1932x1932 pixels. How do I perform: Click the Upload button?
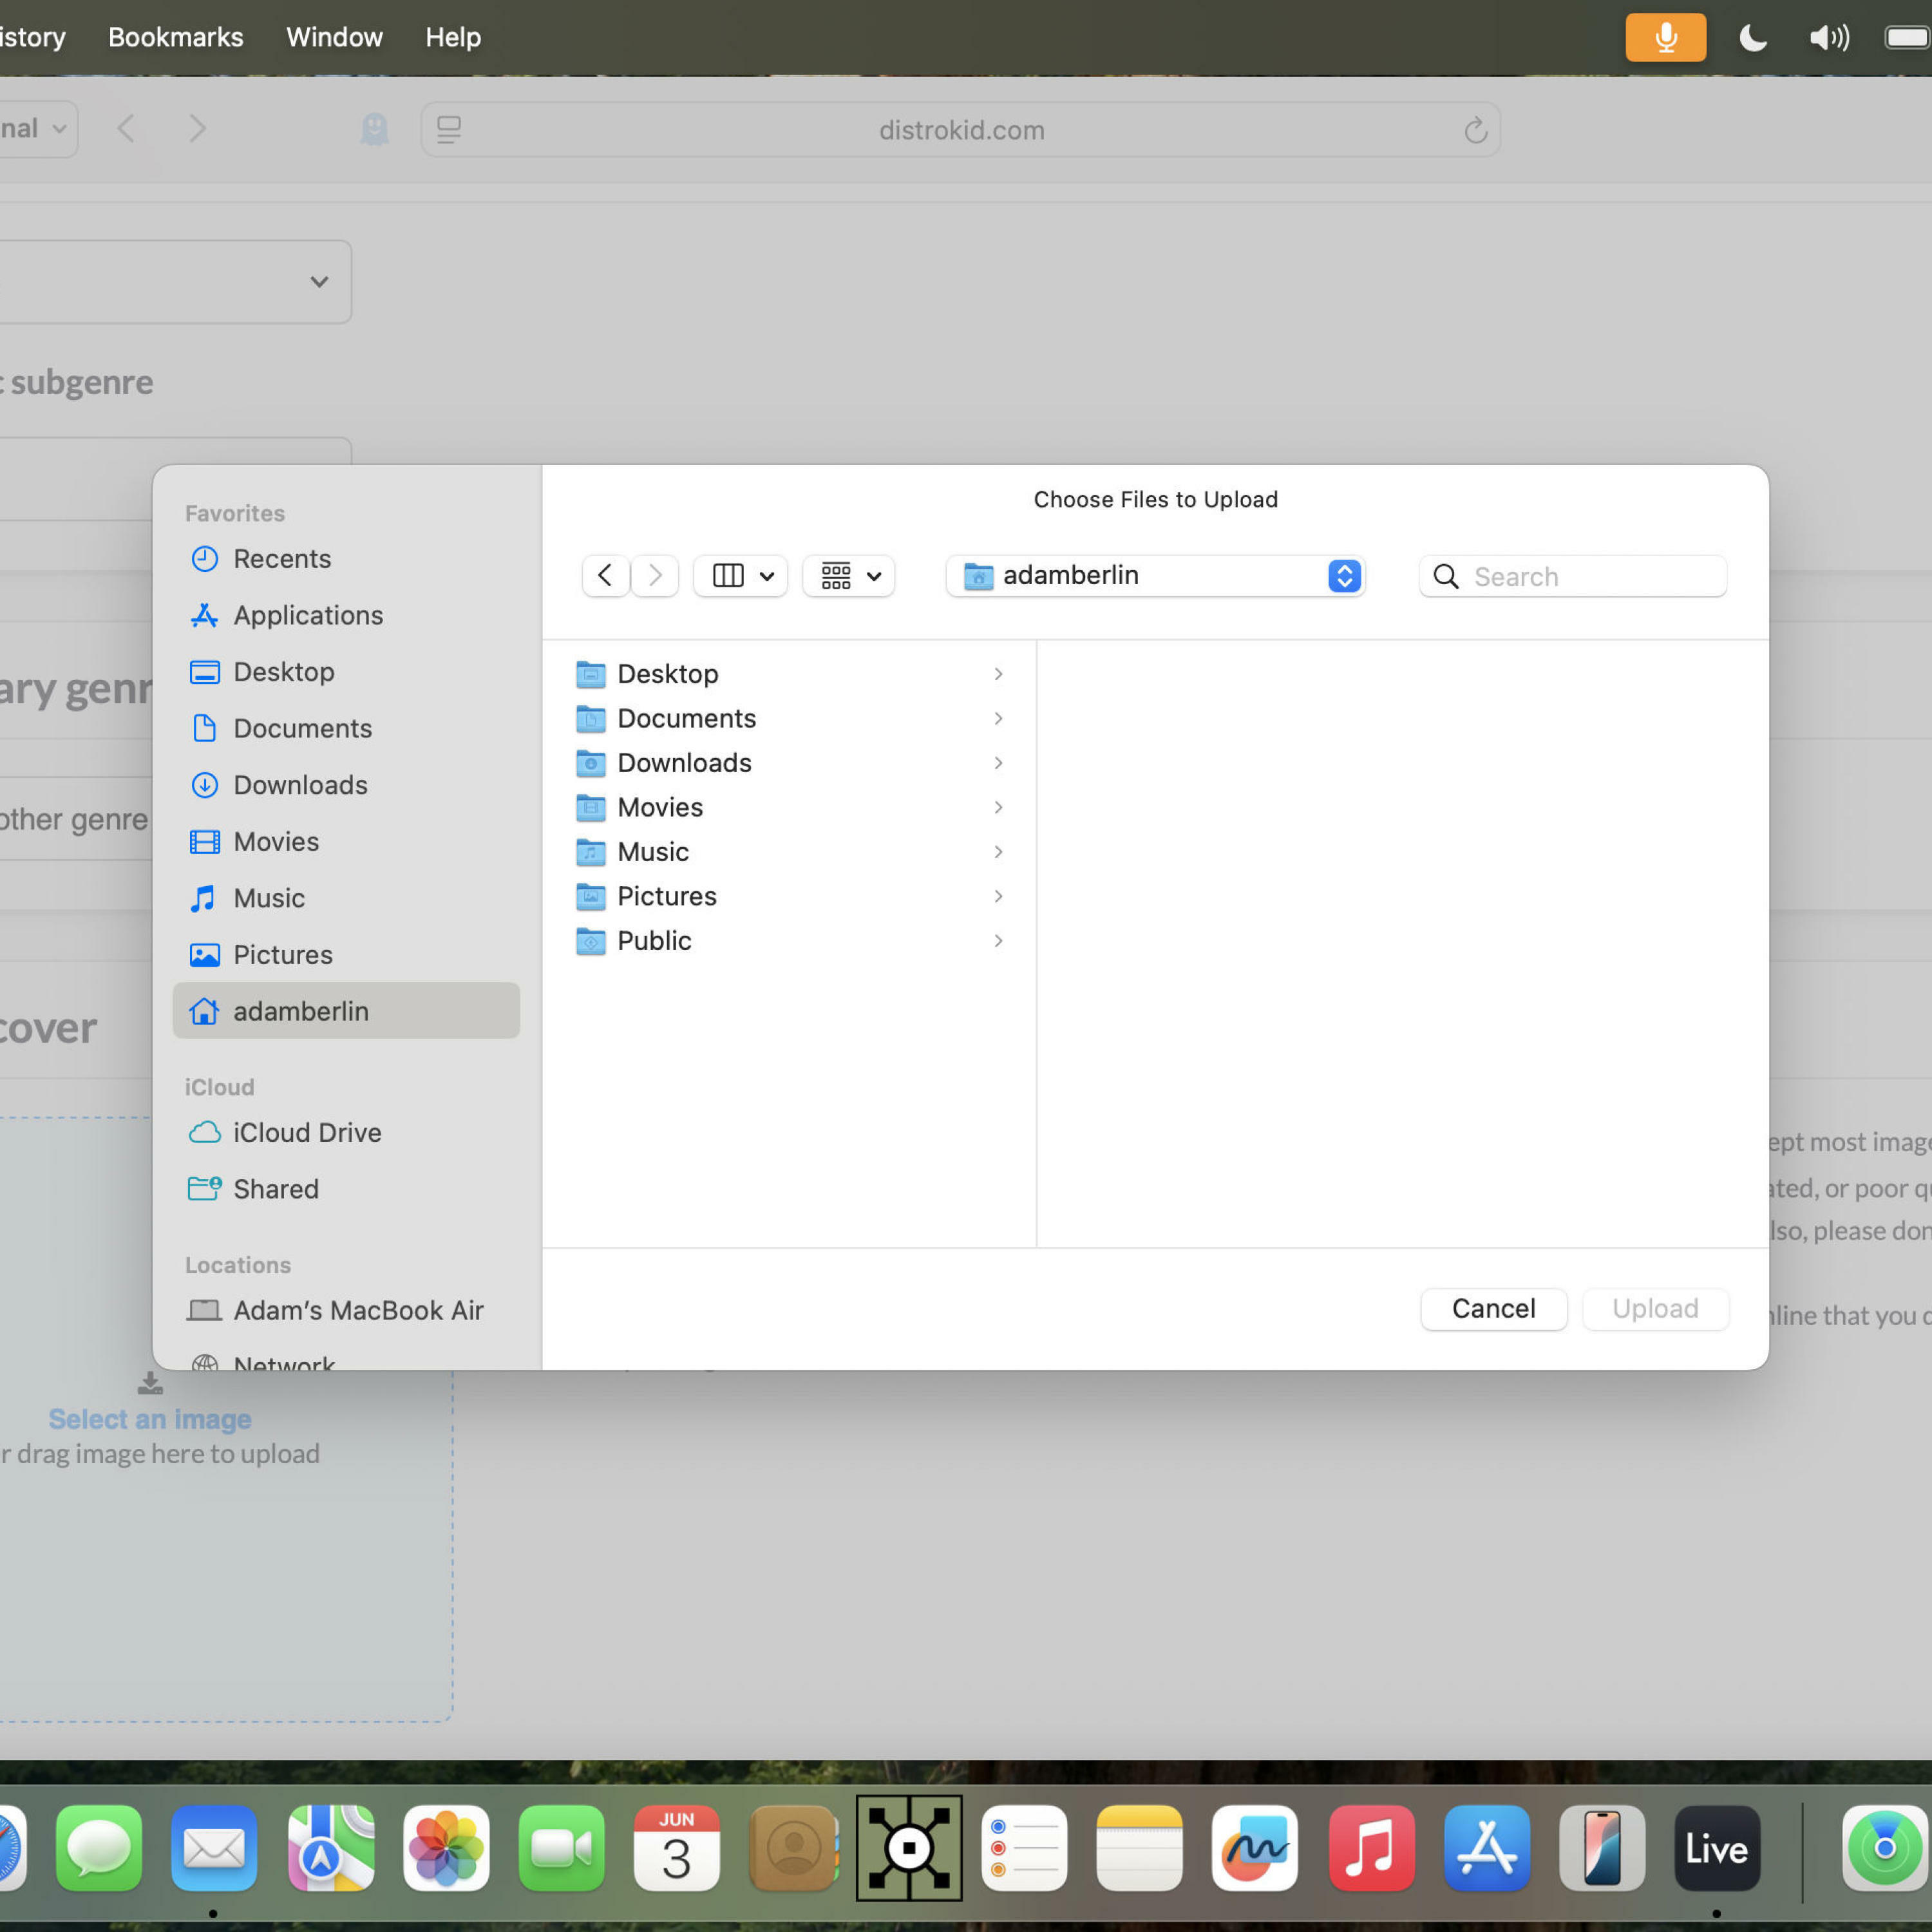[x=1655, y=1308]
